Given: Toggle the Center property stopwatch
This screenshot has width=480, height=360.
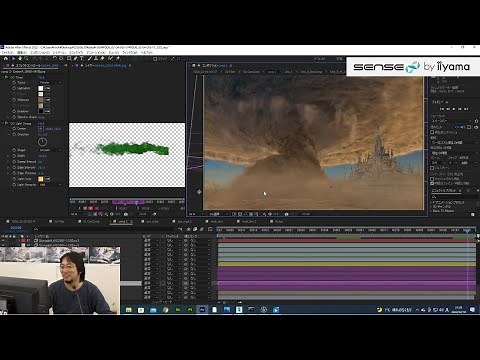Looking at the screenshot, I should pyautogui.click(x=14, y=129).
